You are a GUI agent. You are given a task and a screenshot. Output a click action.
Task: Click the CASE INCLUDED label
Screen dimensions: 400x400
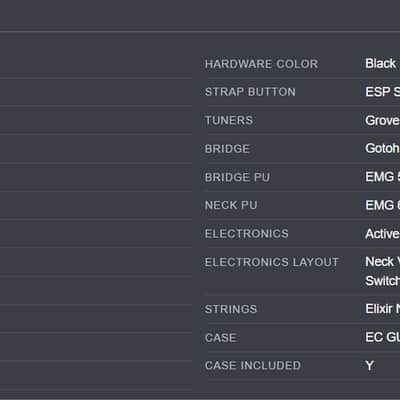click(x=253, y=366)
